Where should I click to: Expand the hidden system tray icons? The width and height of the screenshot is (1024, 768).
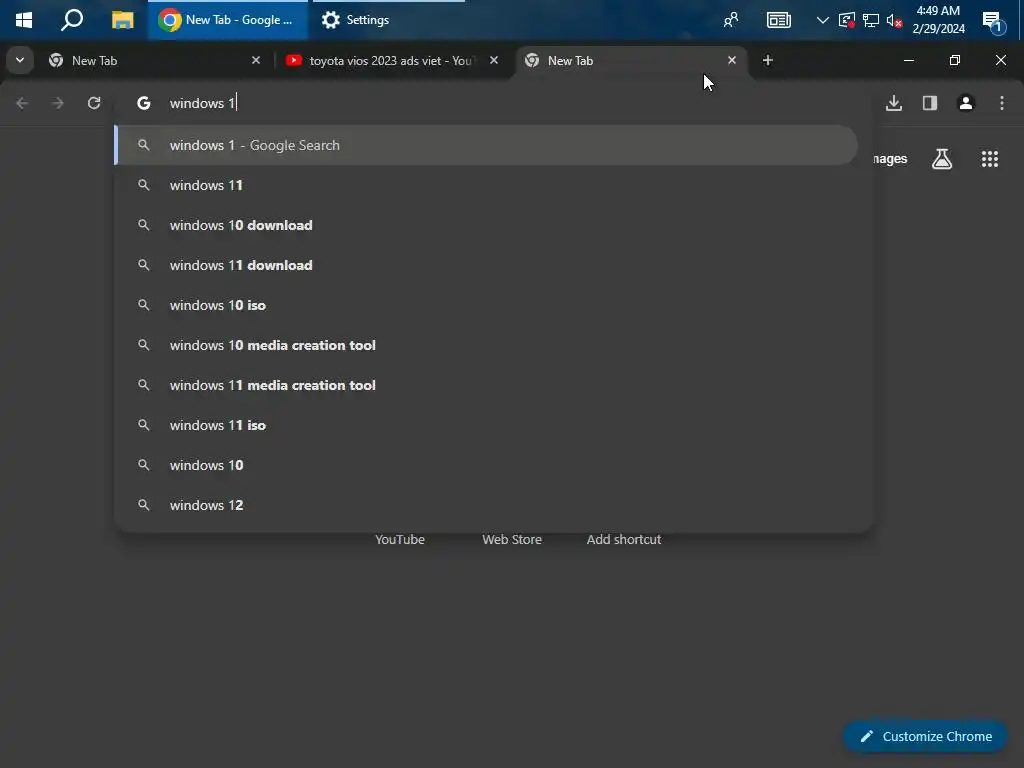pyautogui.click(x=822, y=20)
